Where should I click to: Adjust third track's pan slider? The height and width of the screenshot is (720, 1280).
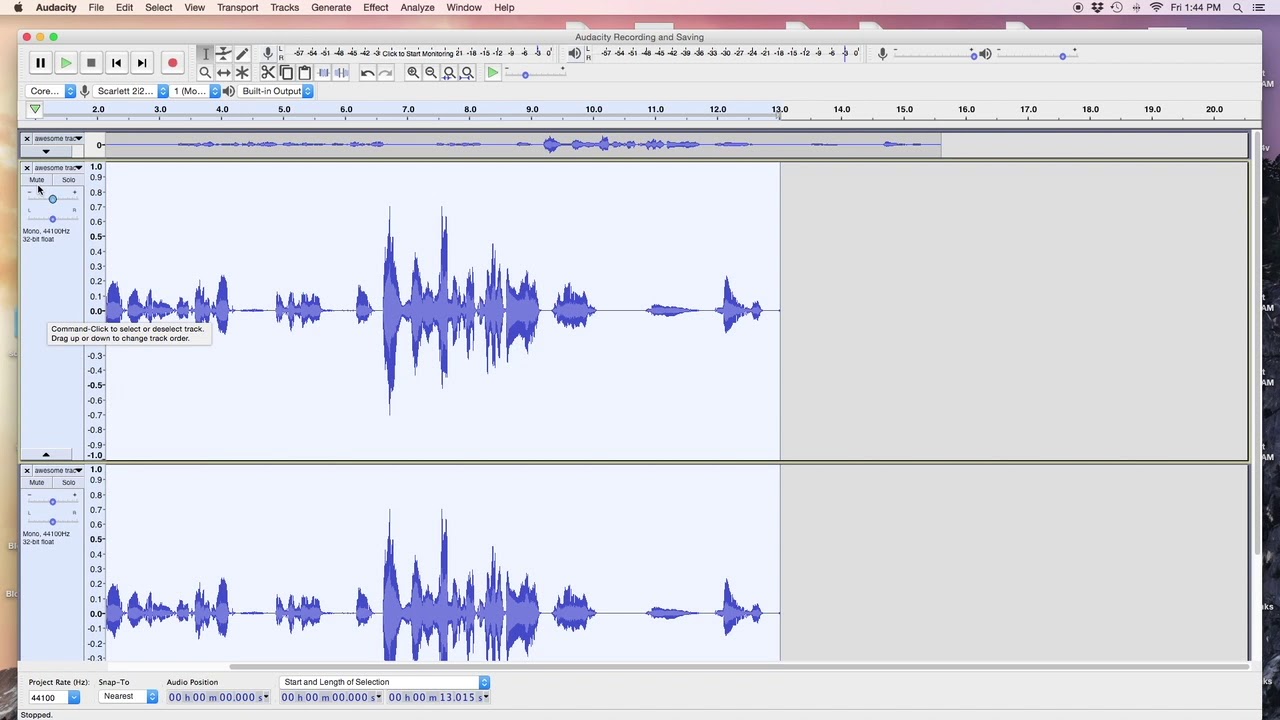pos(52,521)
